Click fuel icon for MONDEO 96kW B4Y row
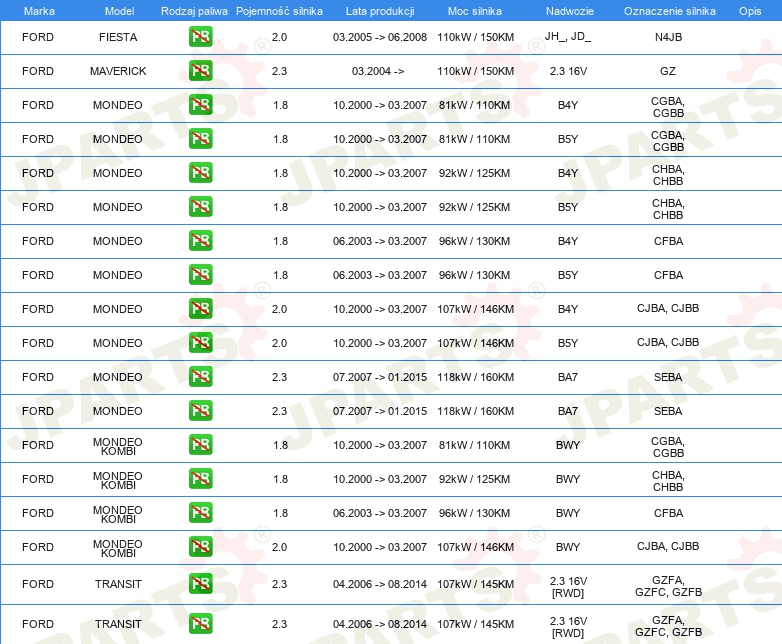 tap(200, 241)
